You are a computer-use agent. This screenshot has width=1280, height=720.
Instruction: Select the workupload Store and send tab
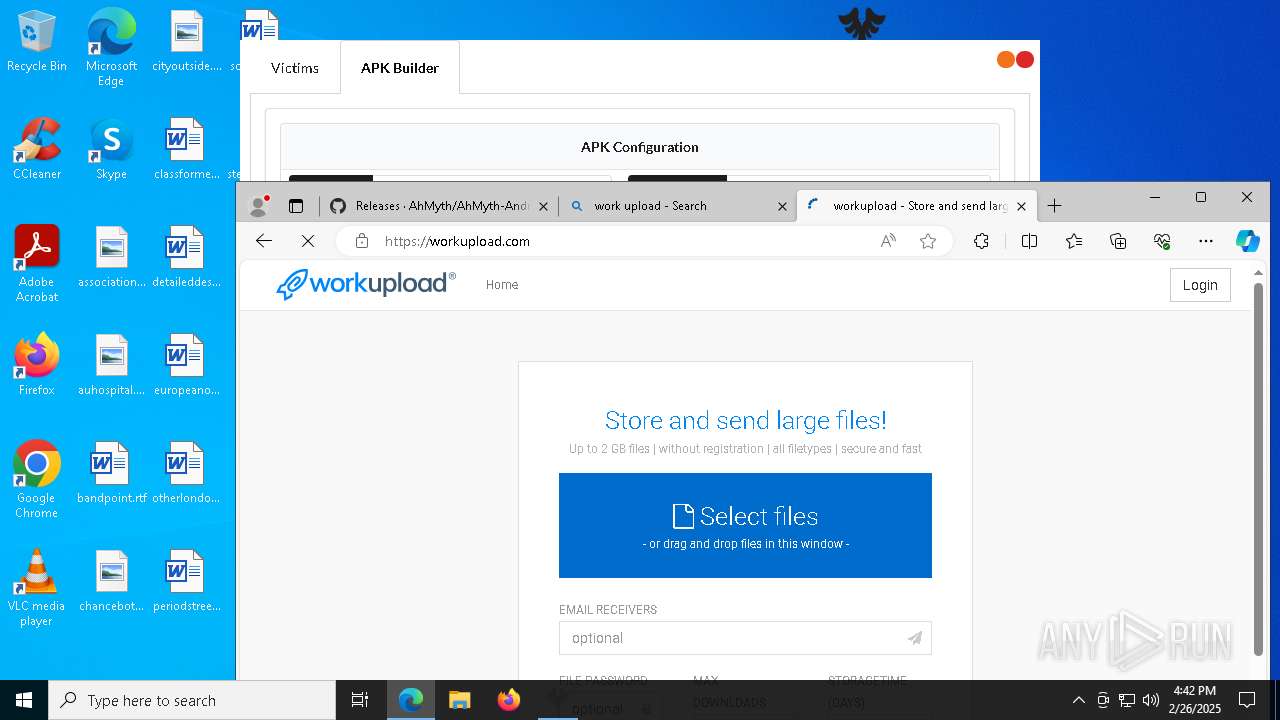917,206
